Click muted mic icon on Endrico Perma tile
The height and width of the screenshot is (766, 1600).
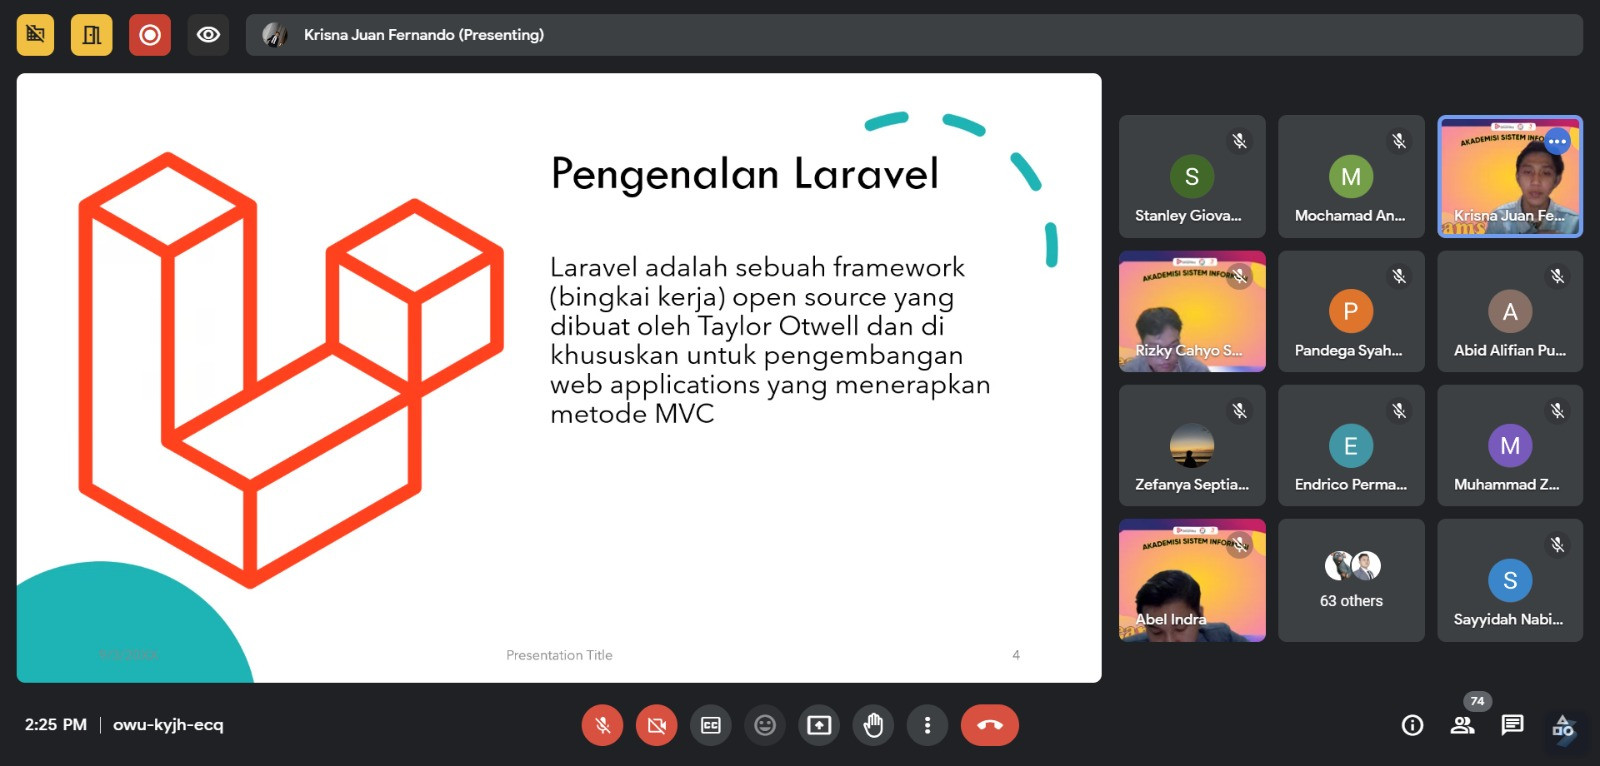tap(1399, 410)
